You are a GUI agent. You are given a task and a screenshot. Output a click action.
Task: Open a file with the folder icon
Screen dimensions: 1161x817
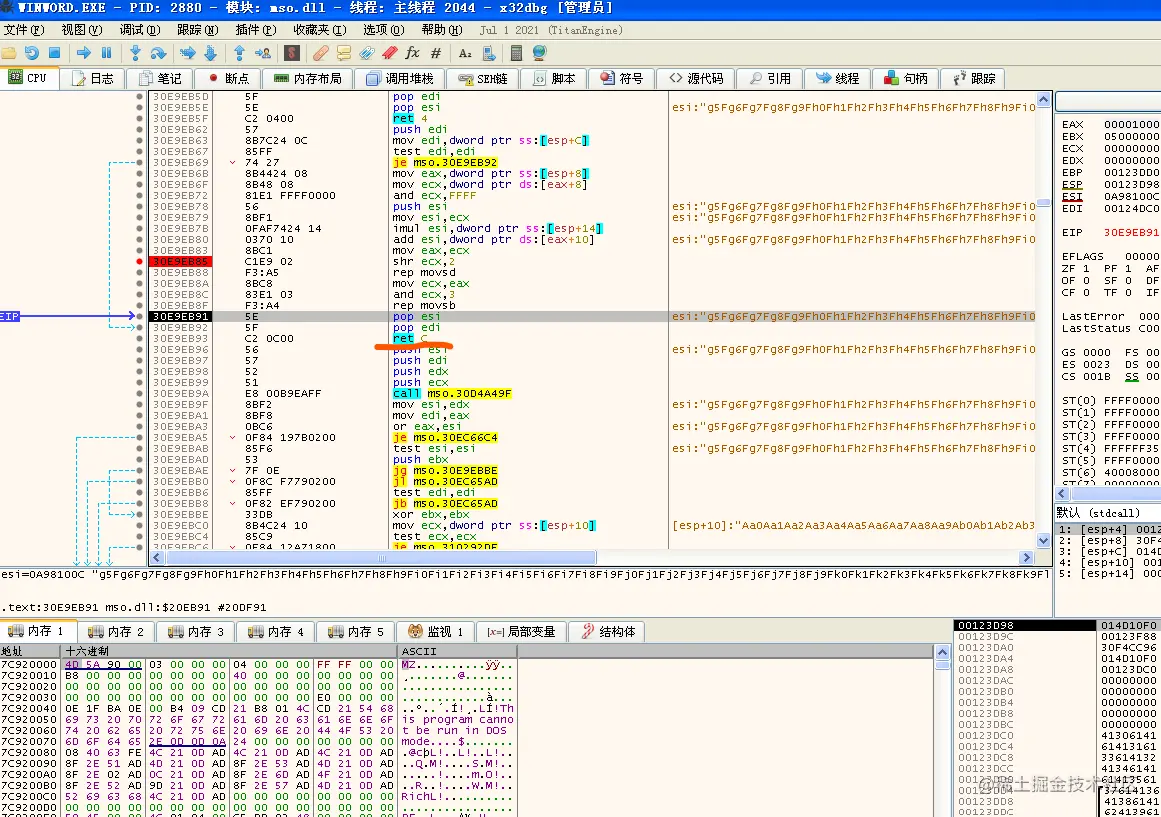click(9, 53)
